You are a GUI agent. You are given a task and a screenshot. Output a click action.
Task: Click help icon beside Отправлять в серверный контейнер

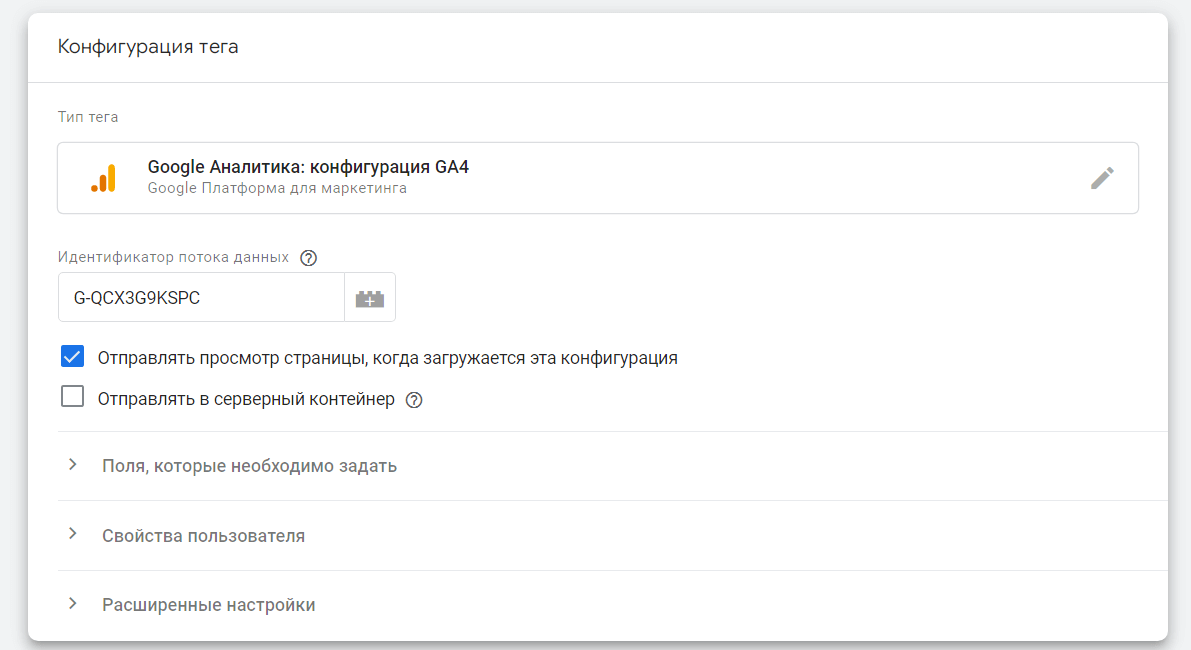click(414, 400)
